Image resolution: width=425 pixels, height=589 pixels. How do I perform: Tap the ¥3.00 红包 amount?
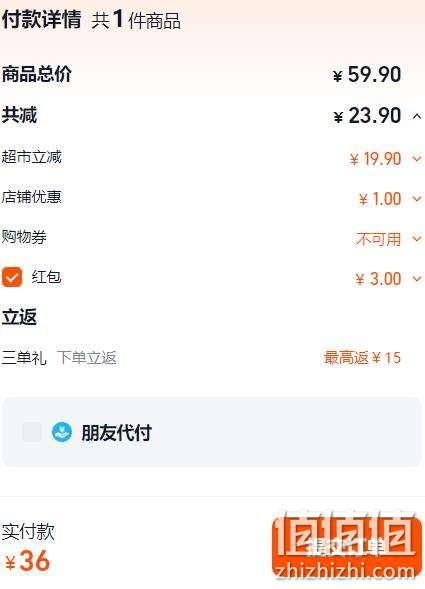click(x=378, y=279)
